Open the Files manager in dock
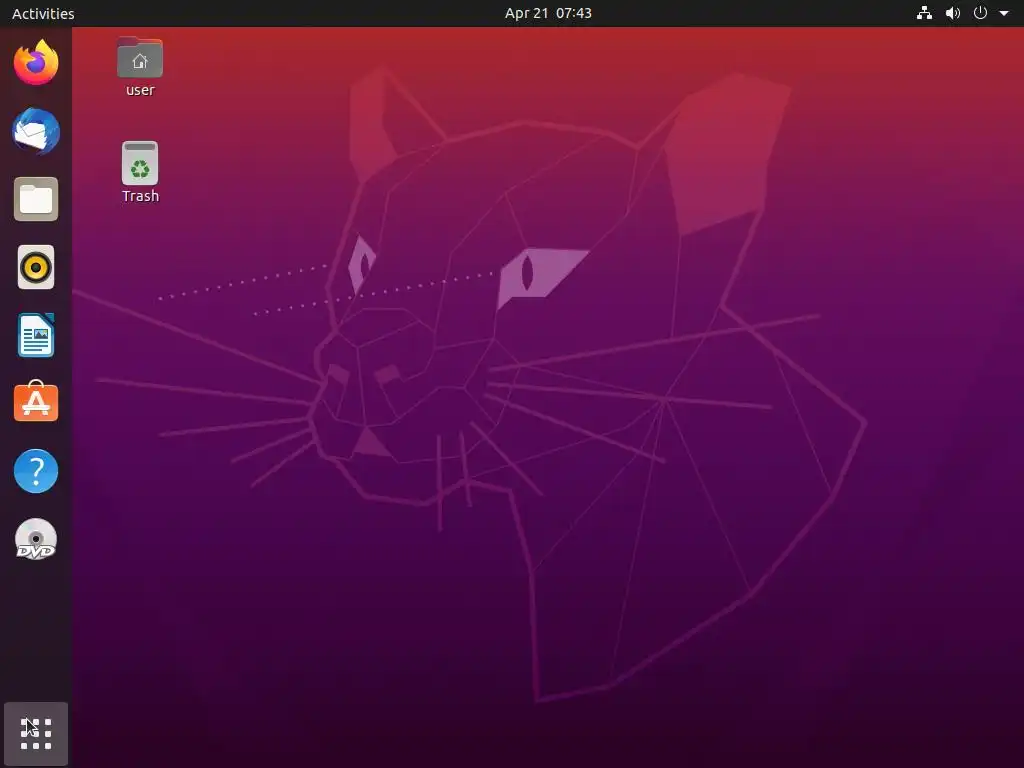Viewport: 1024px width, 768px height. point(36,199)
